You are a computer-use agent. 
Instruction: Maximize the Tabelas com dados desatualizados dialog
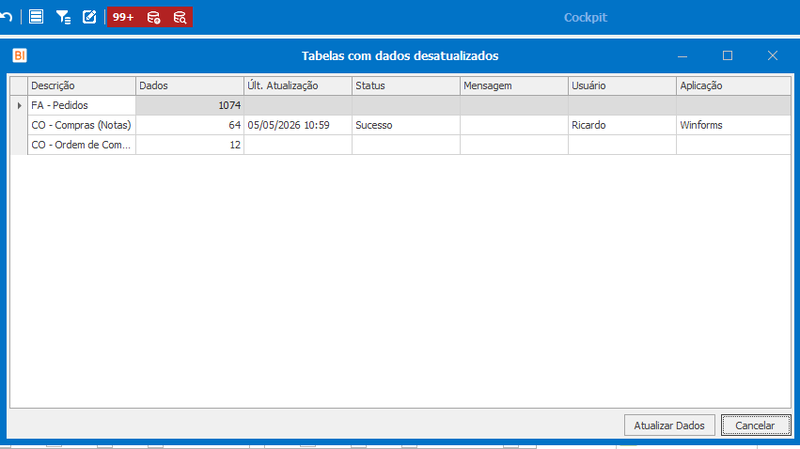[x=728, y=56]
